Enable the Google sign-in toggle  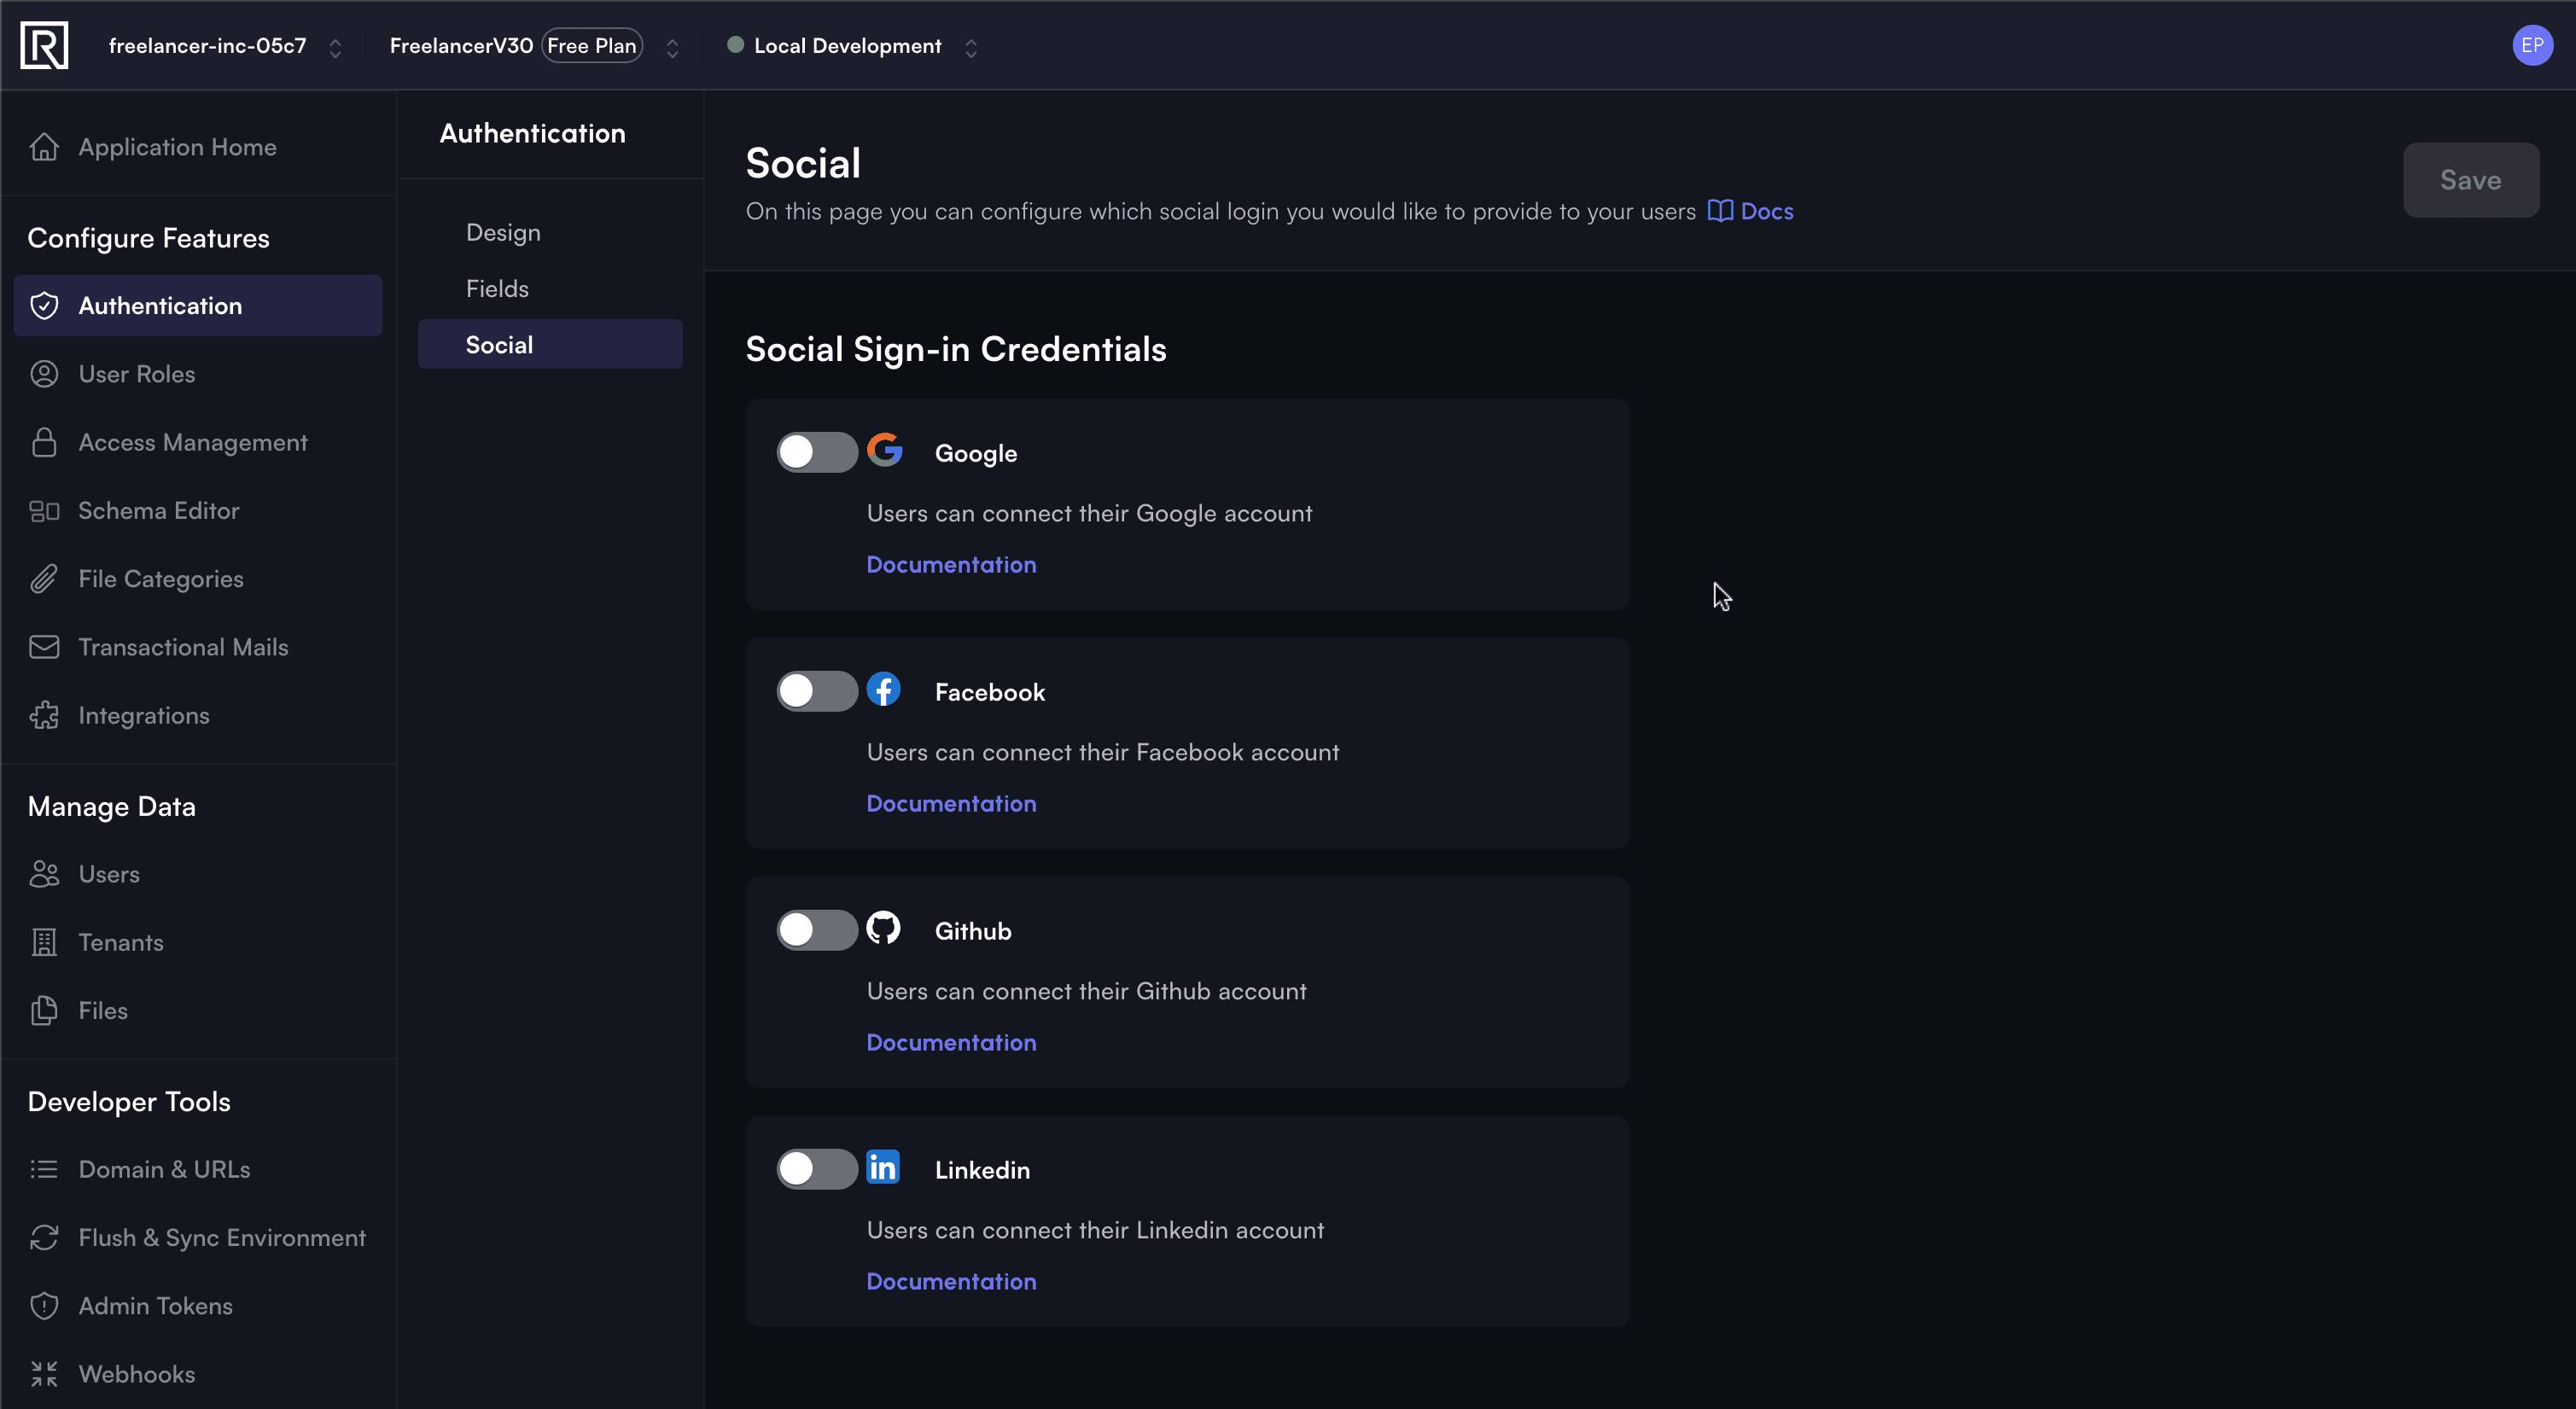816,452
